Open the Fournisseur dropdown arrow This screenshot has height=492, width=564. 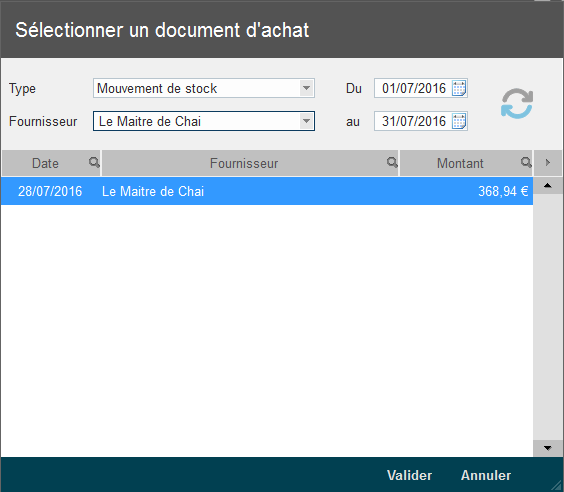click(x=306, y=121)
